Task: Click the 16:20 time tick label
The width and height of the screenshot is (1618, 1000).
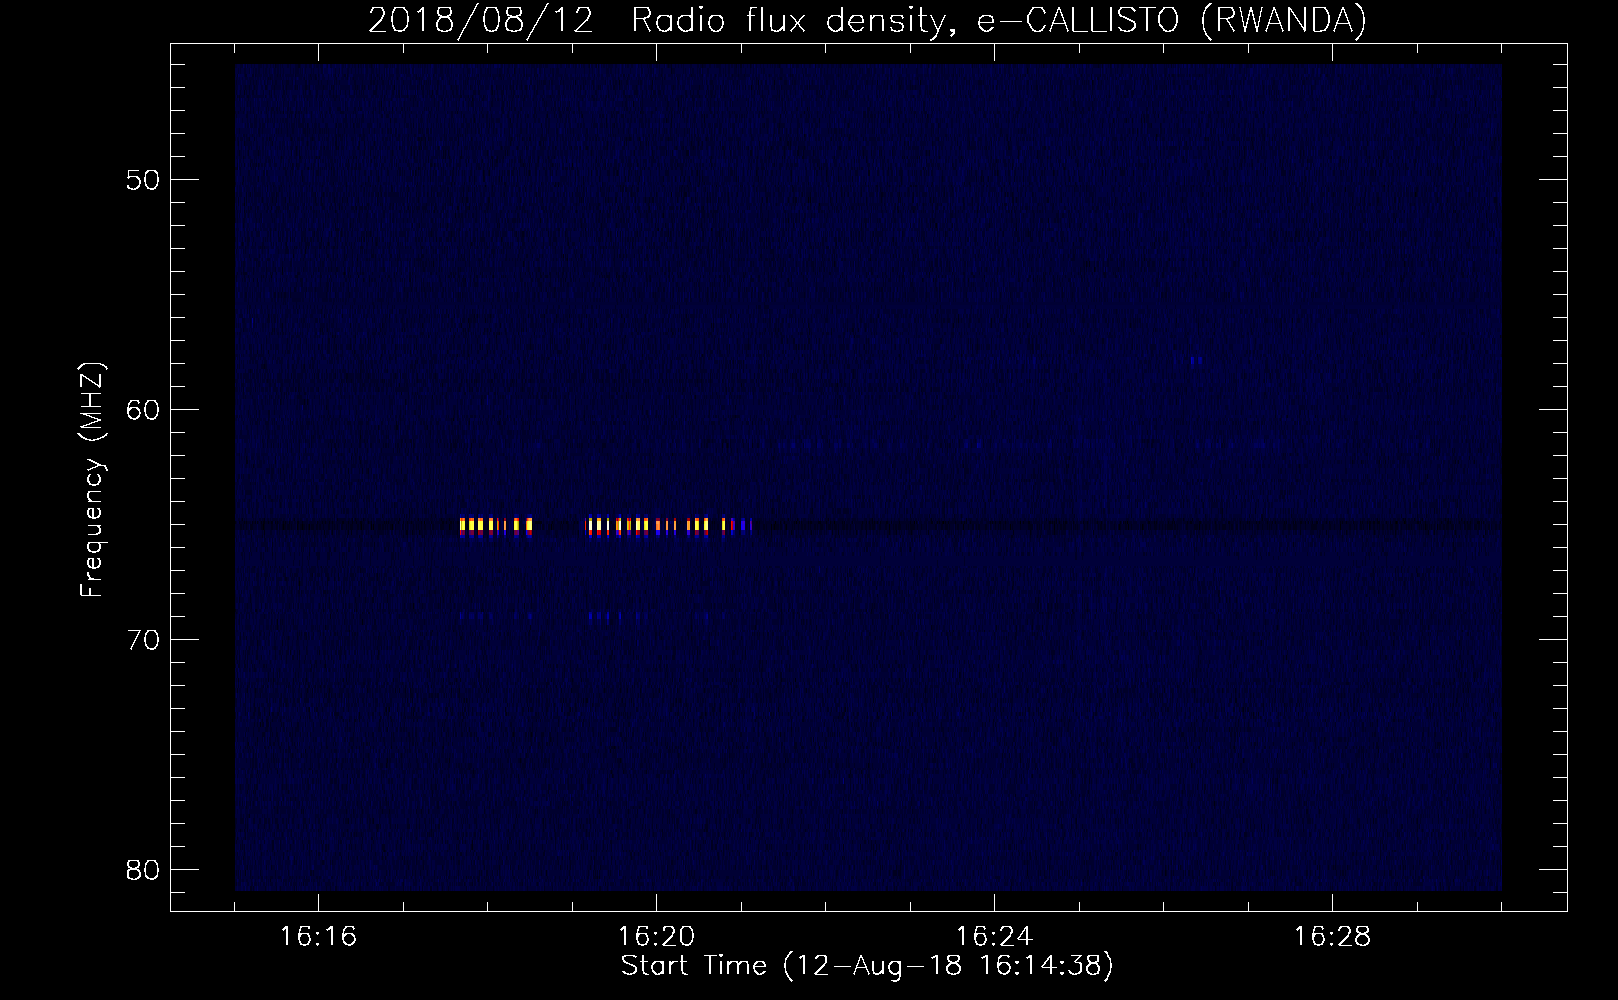Action: 656,937
